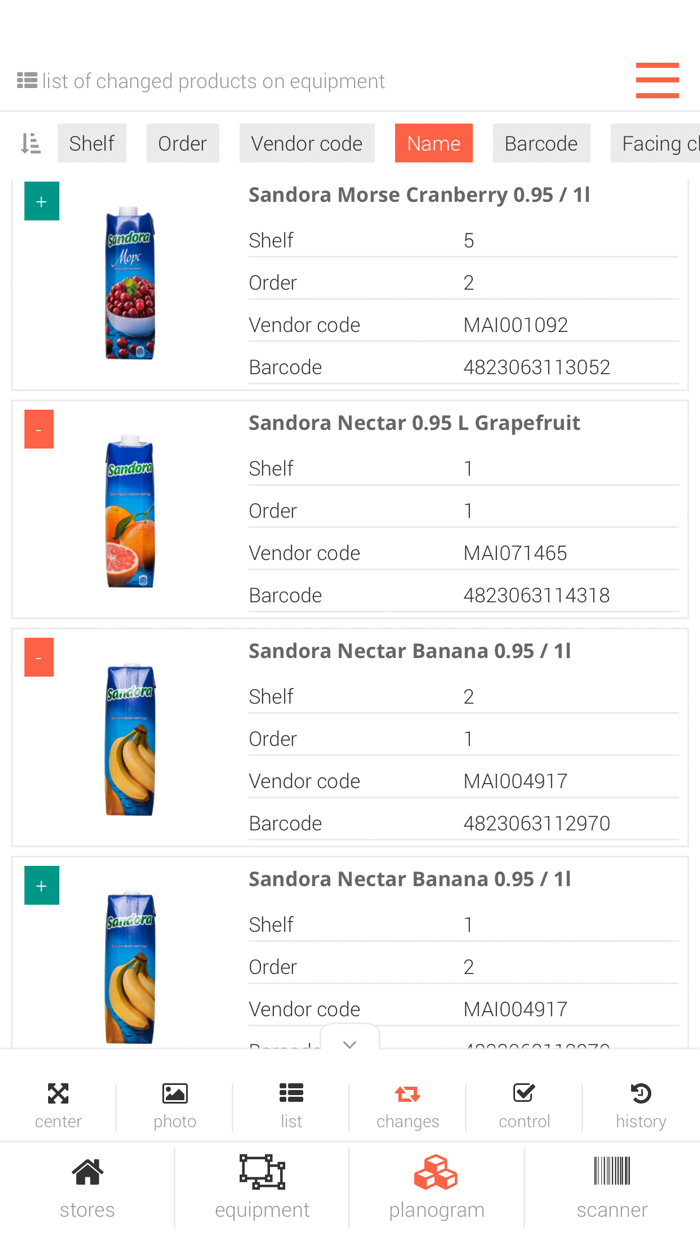Sort products by Shelf
Viewport: 700px width, 1244px height.
tap(92, 143)
